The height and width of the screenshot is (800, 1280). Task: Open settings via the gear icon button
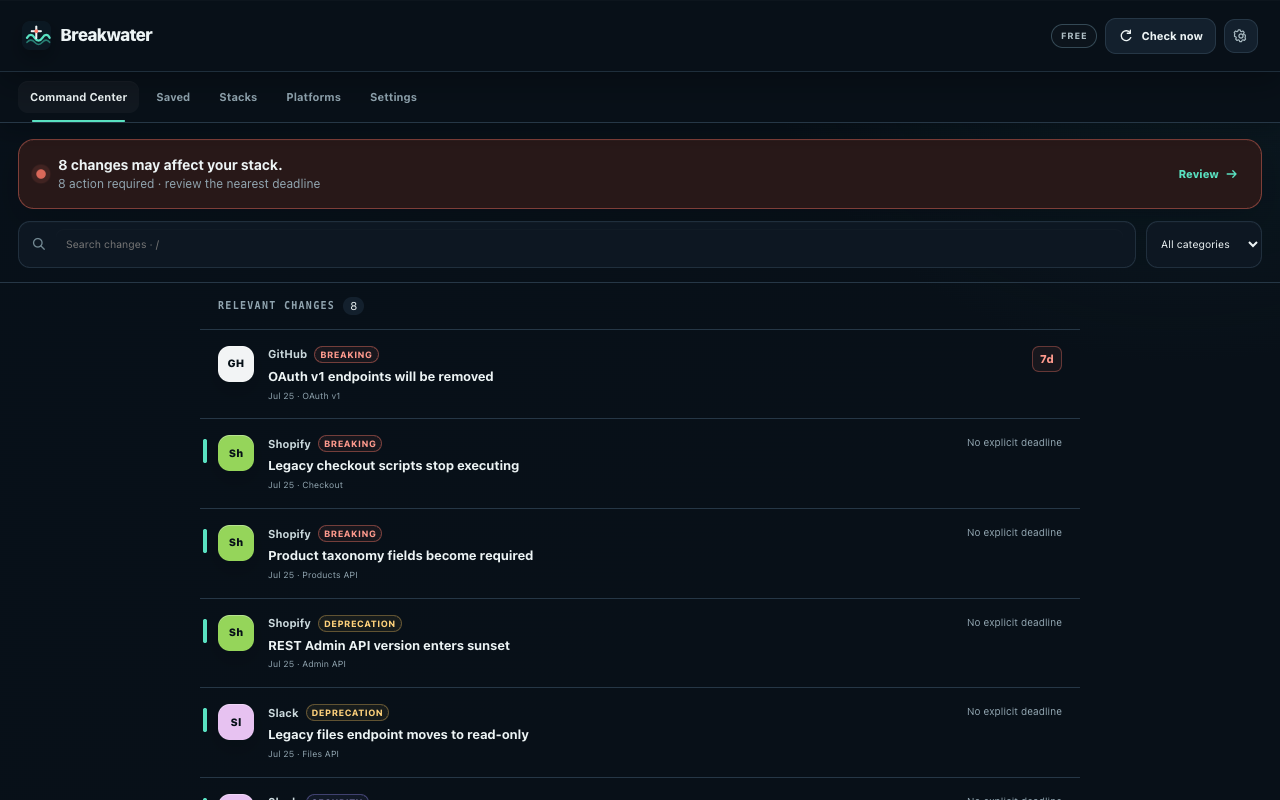coord(1241,36)
